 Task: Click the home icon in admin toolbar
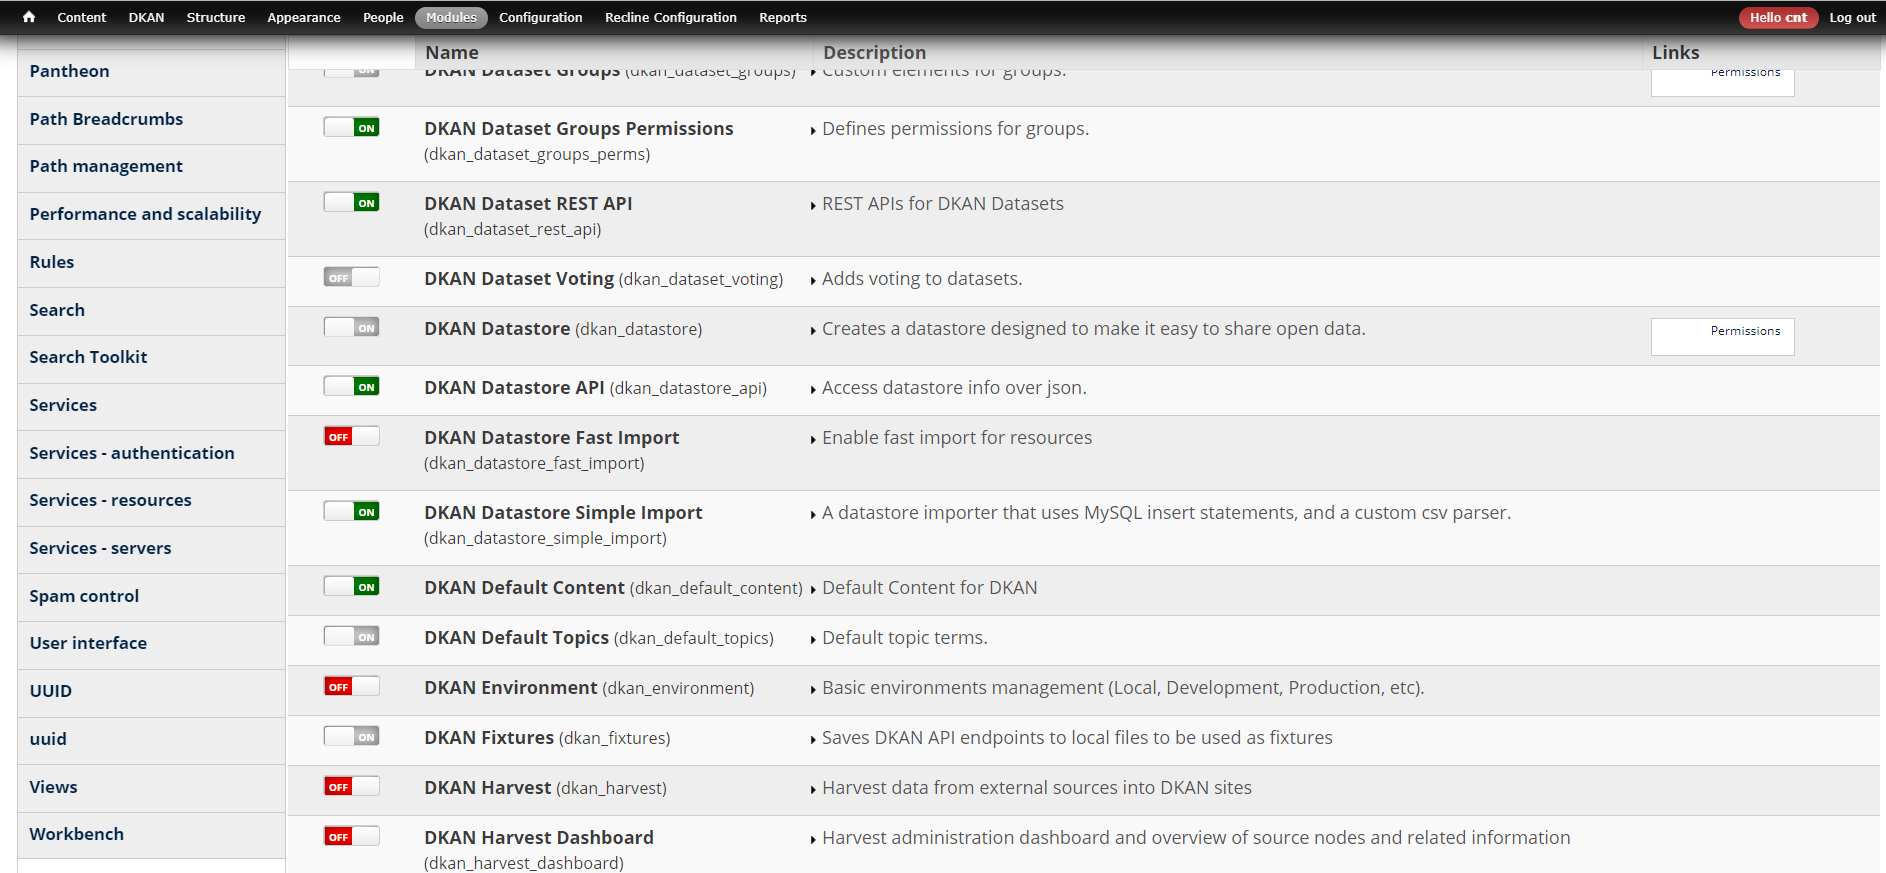[29, 17]
